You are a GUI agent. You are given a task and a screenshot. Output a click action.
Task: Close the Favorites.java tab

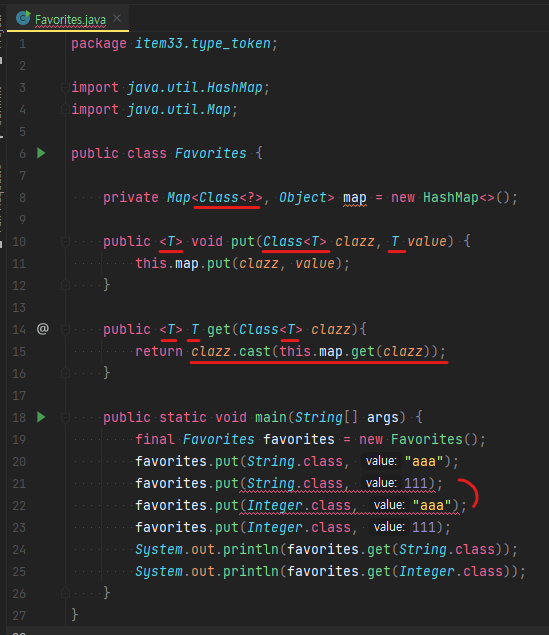[x=117, y=18]
